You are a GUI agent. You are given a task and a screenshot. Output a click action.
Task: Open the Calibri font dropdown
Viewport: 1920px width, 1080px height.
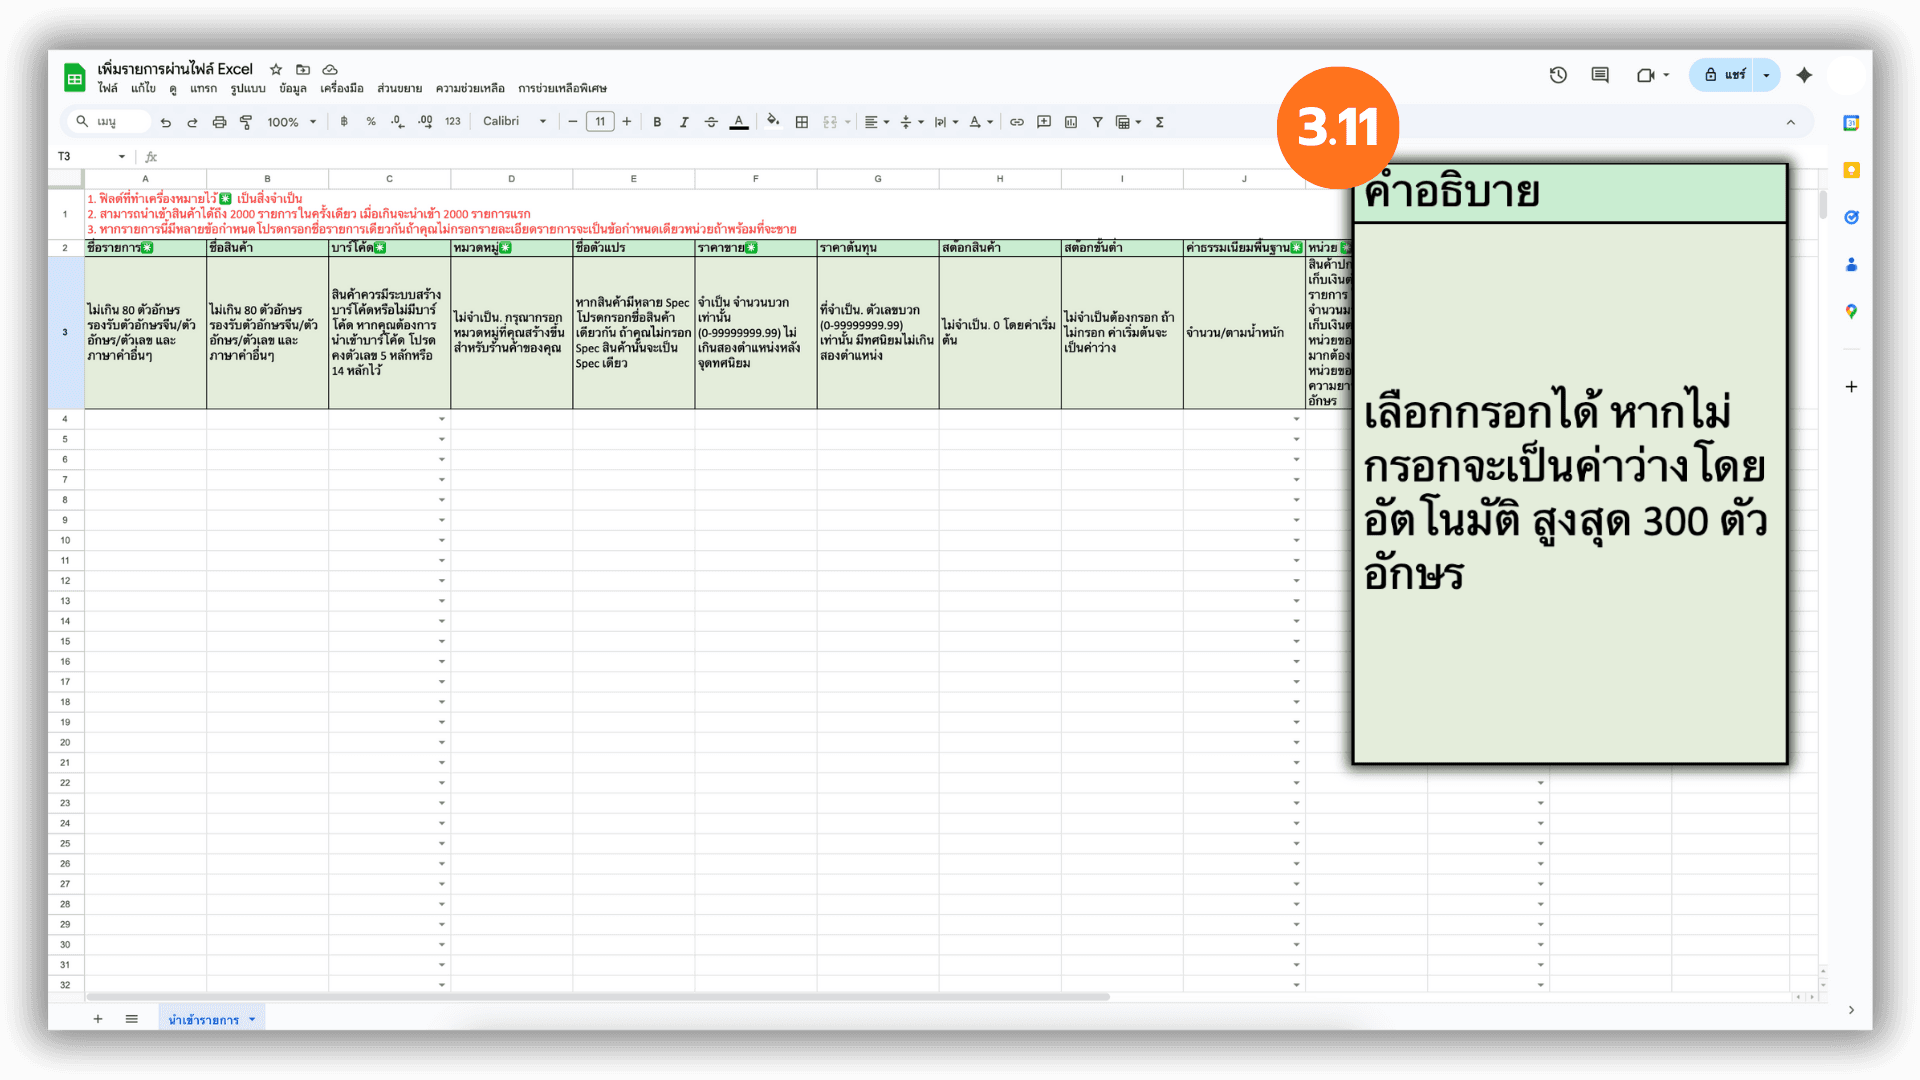pos(514,122)
